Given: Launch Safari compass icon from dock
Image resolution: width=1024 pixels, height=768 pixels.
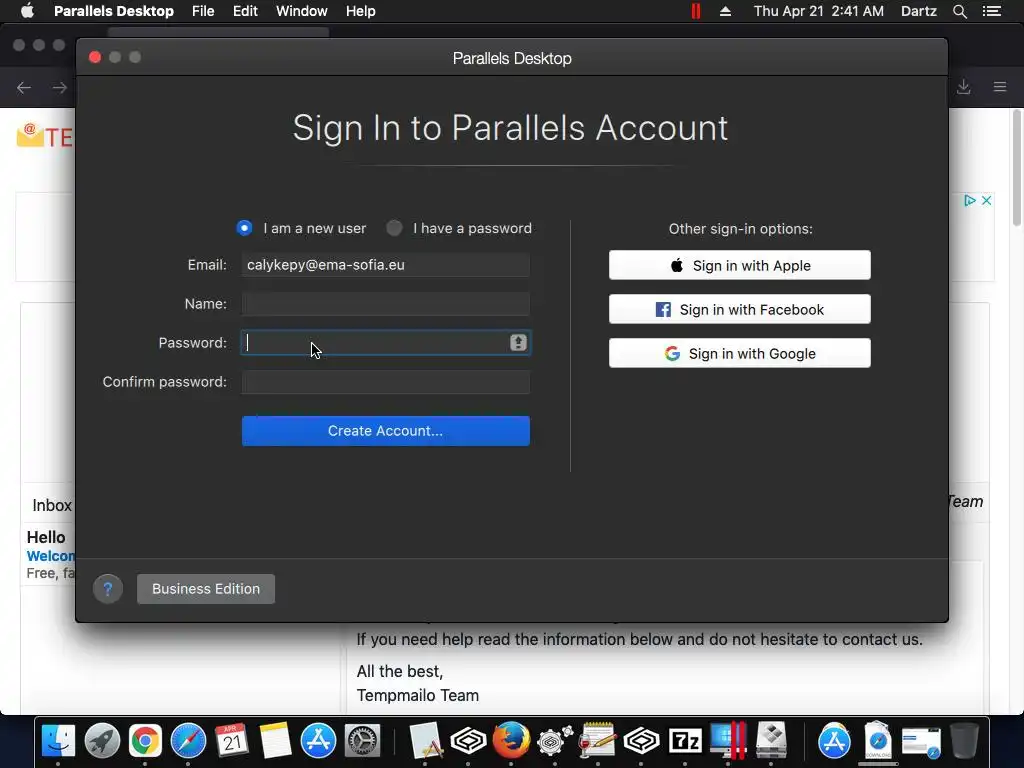Looking at the screenshot, I should (x=188, y=741).
